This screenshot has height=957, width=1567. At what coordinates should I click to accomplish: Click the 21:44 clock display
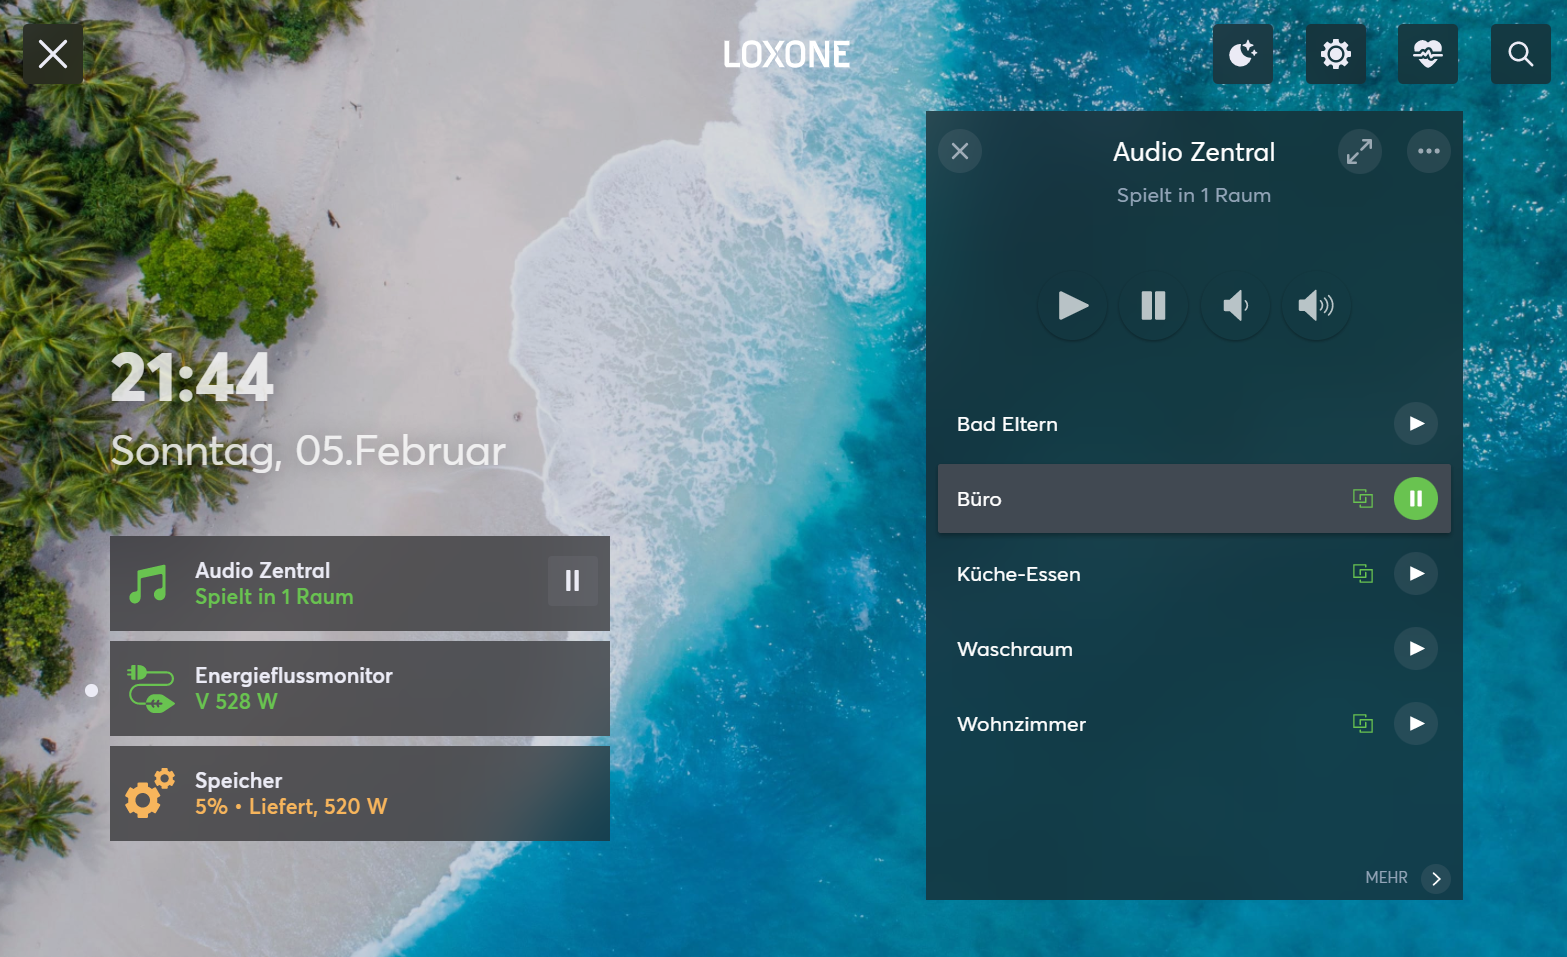coord(192,378)
